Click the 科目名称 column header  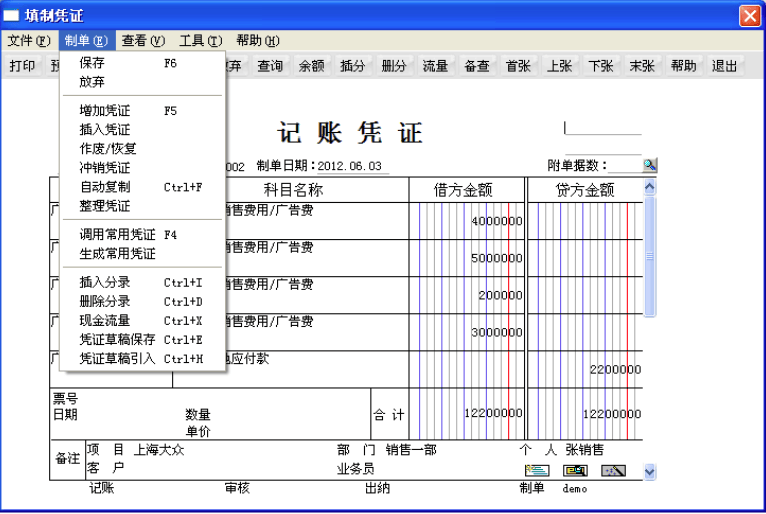(x=293, y=190)
